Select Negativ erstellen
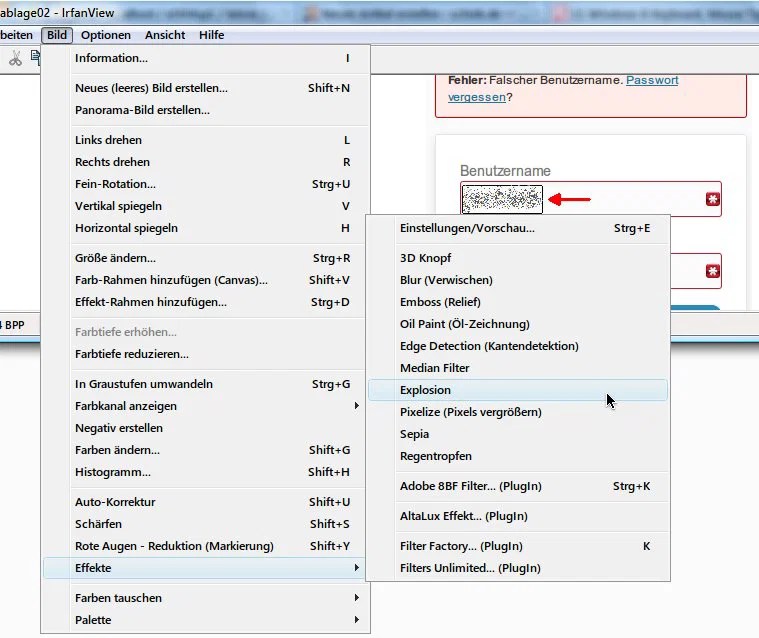The width and height of the screenshot is (759, 638). coord(206,428)
